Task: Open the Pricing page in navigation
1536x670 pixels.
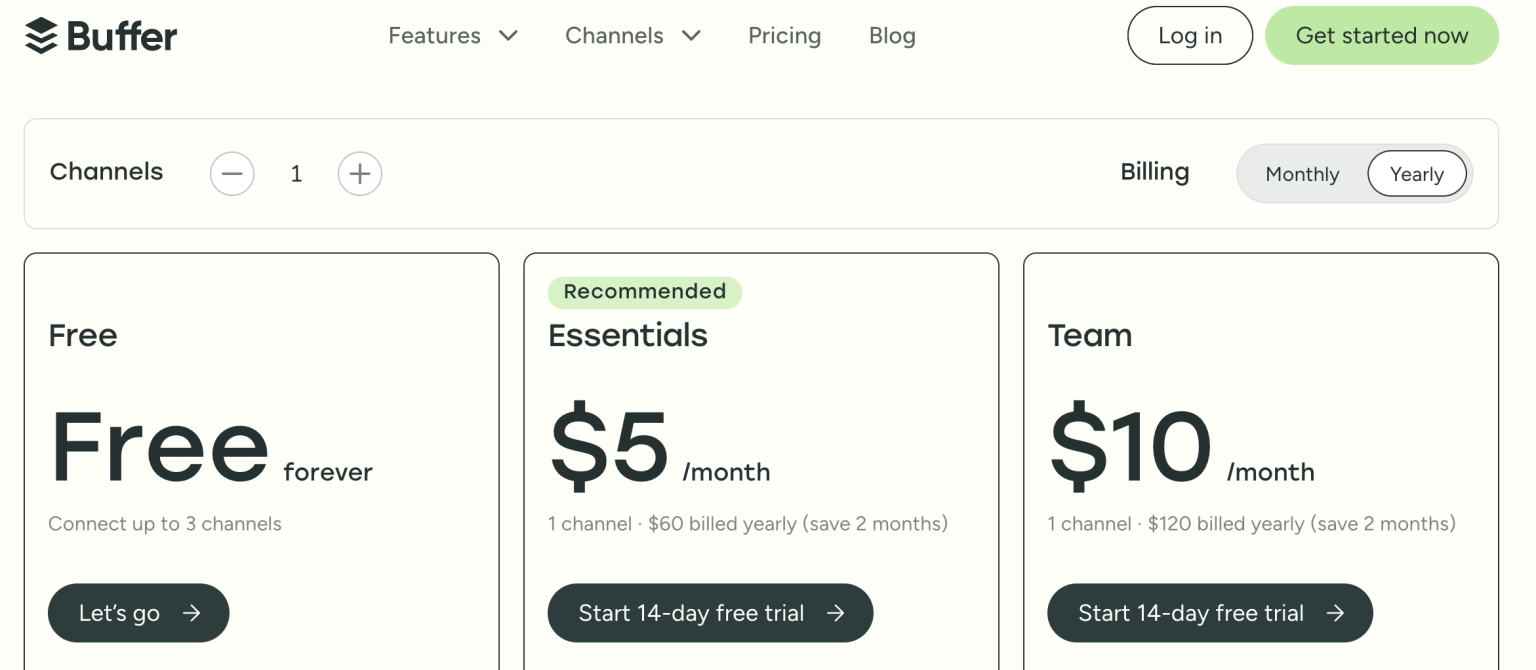Action: [x=784, y=36]
